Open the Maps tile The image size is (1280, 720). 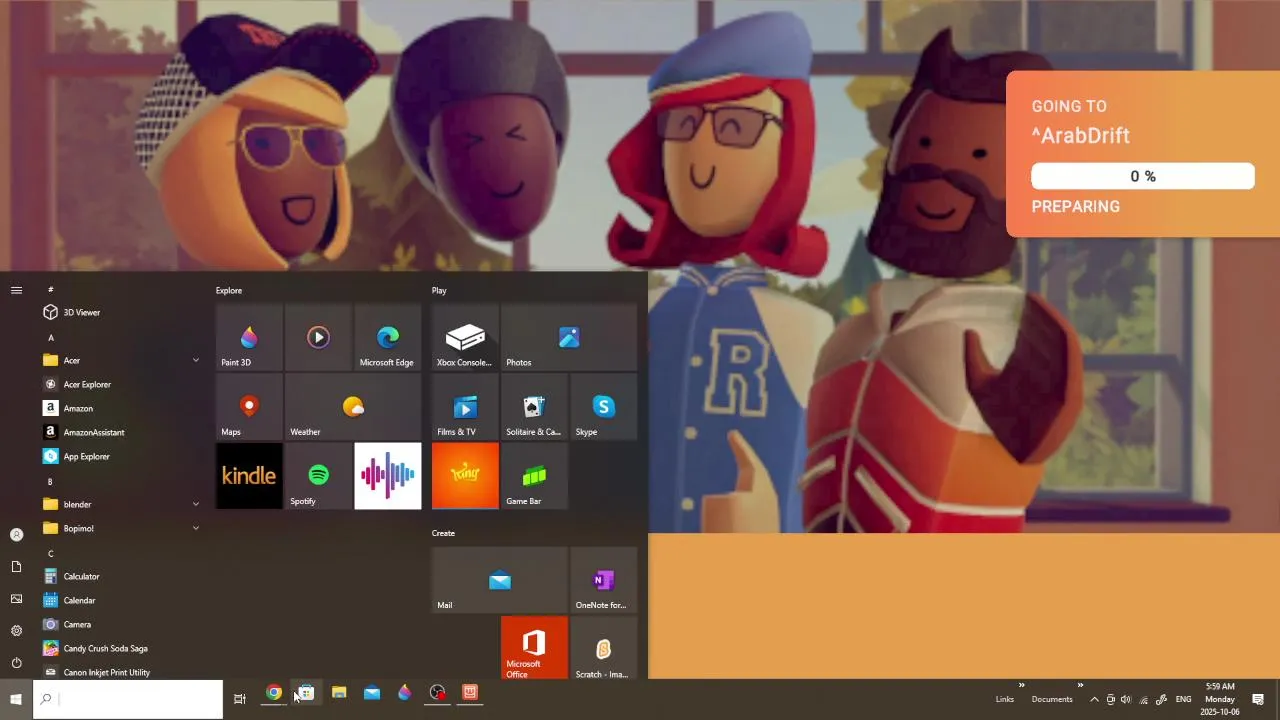(x=249, y=407)
